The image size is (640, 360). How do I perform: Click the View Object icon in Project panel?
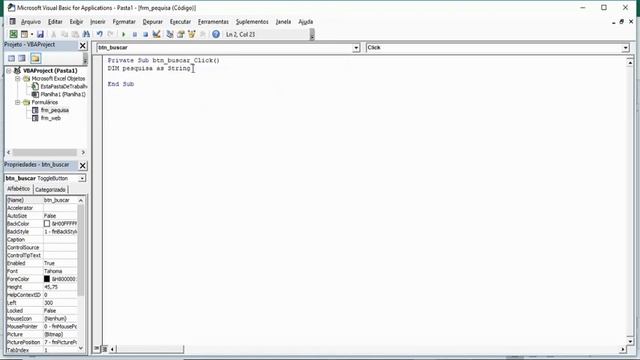pyautogui.click(x=22, y=58)
